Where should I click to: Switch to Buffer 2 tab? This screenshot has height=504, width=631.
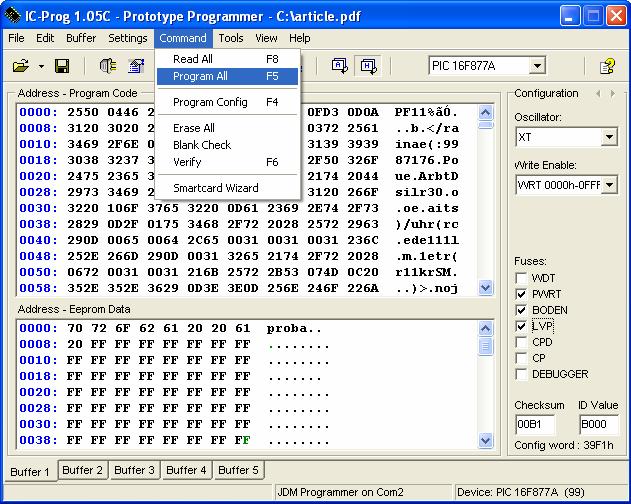(x=82, y=470)
